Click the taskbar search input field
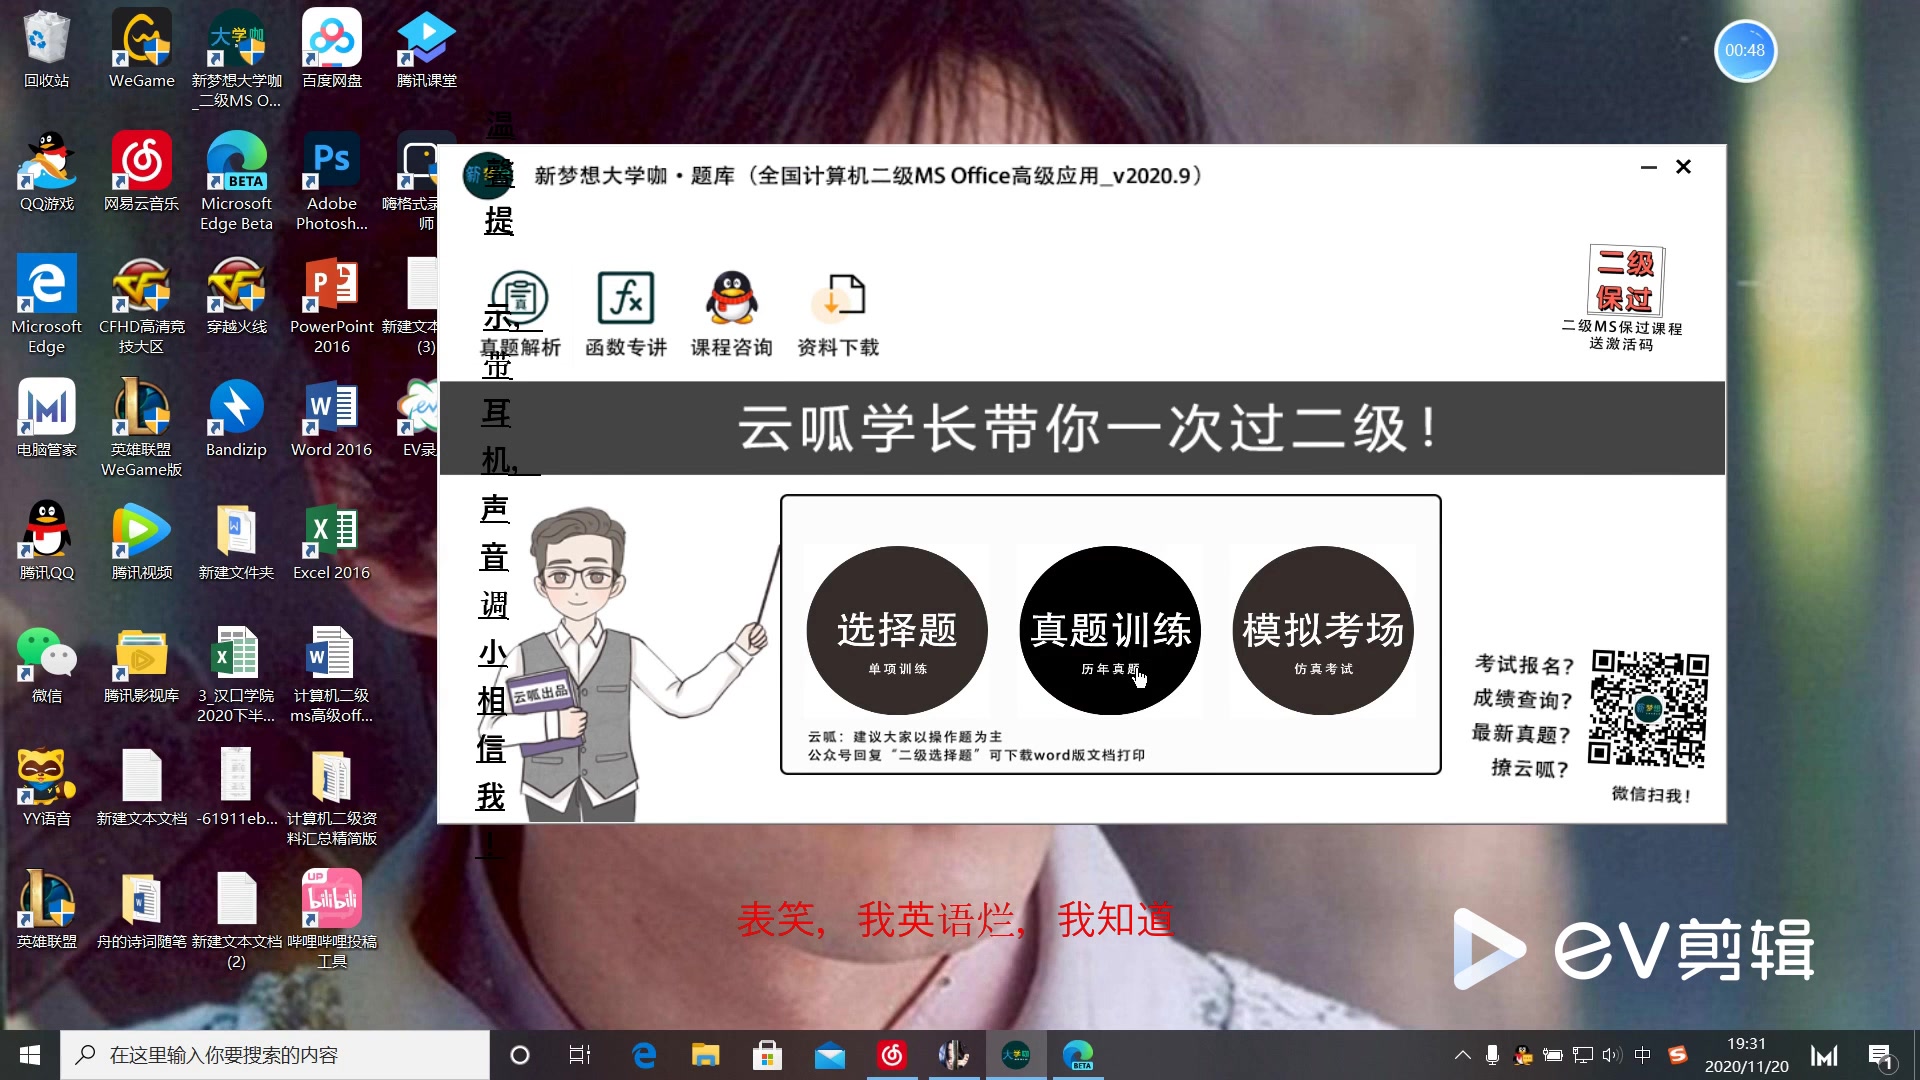 275,1054
